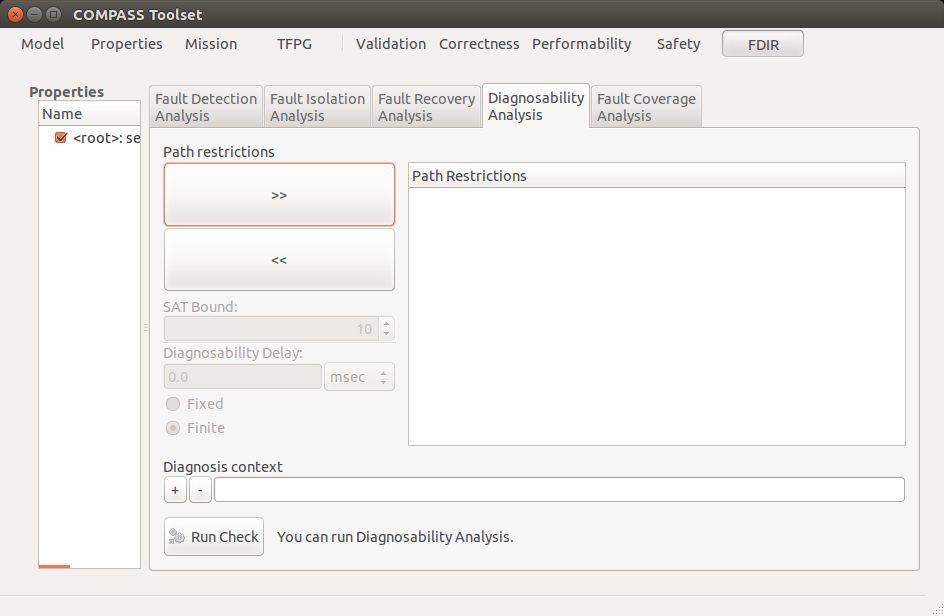944x616 pixels.
Task: Click the Run Check label
Action: (x=225, y=537)
